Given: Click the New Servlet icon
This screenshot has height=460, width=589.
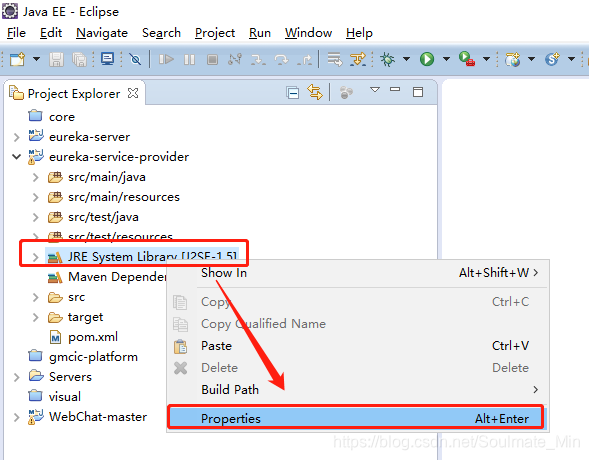Looking at the screenshot, I should [552, 59].
